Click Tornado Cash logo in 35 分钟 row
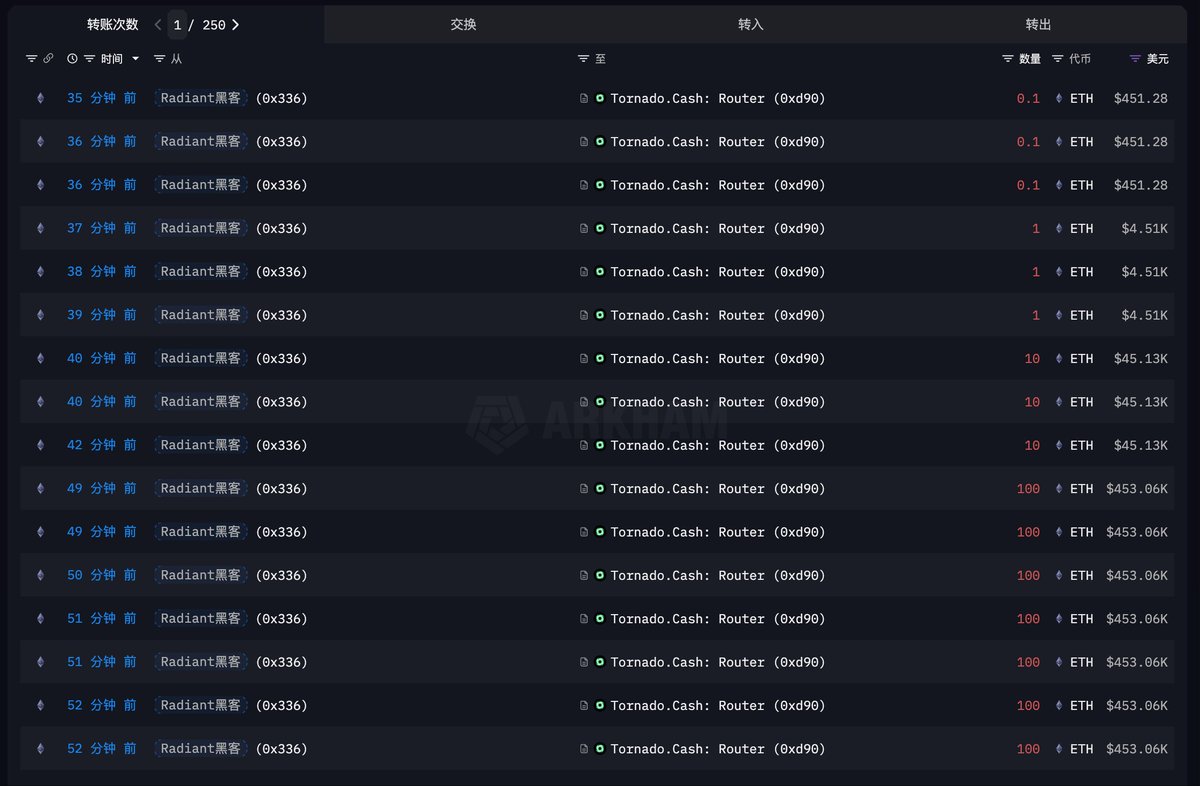This screenshot has height=786, width=1200. (600, 98)
